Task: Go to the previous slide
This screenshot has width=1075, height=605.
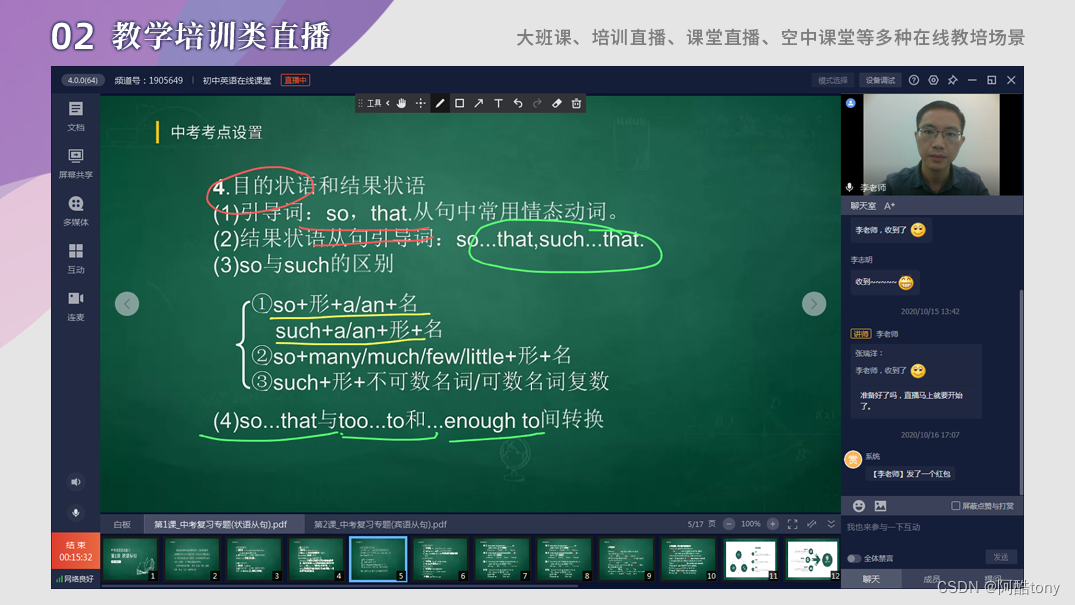Action: 127,304
